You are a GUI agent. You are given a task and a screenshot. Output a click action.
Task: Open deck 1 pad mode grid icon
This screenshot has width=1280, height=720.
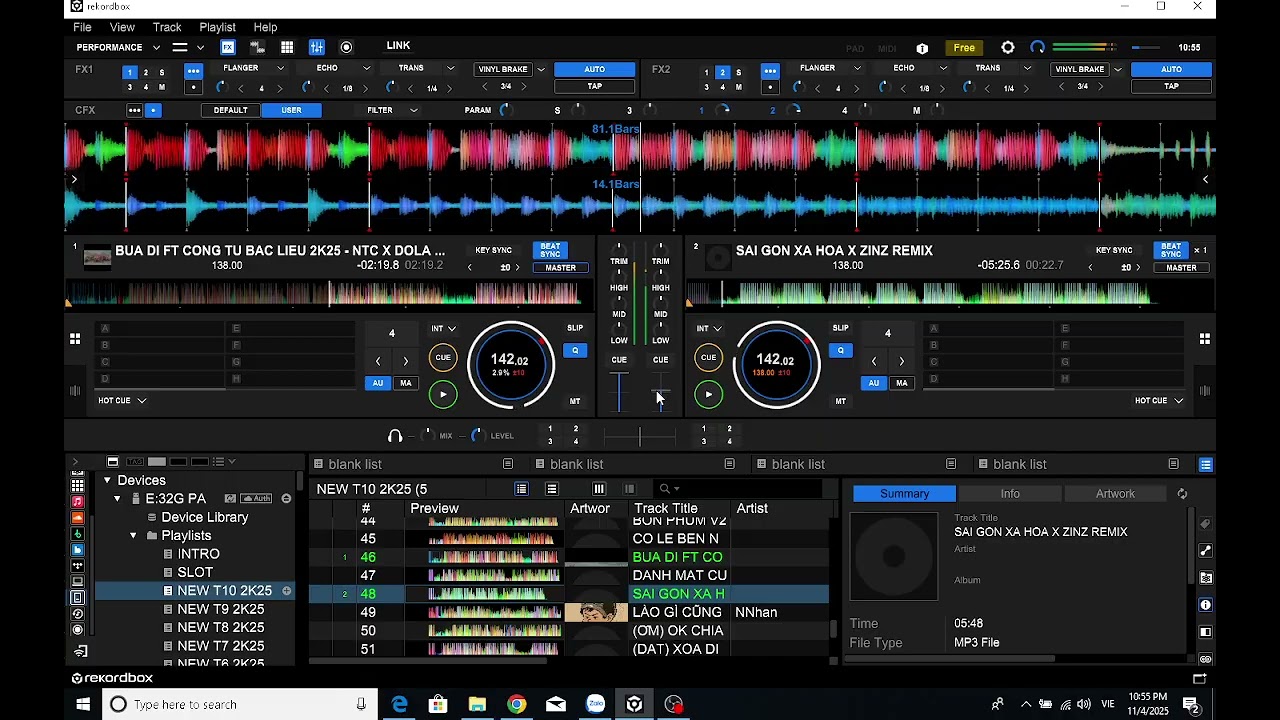point(75,339)
